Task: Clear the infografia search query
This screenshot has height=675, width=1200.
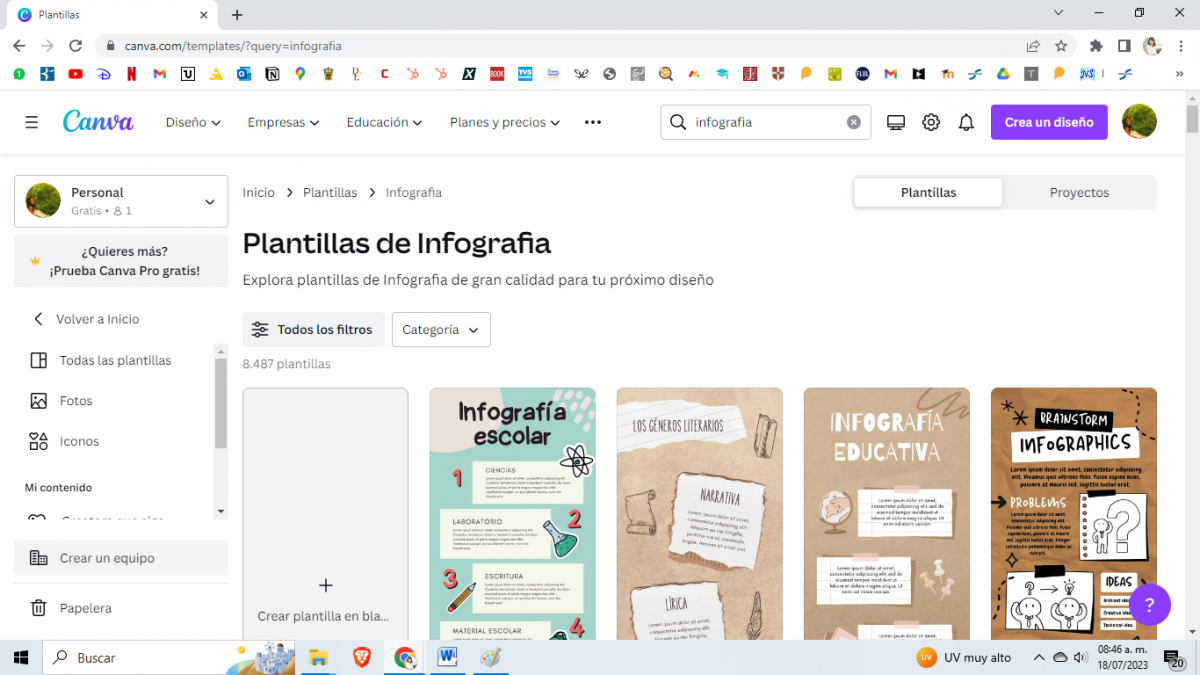Action: pyautogui.click(x=853, y=121)
